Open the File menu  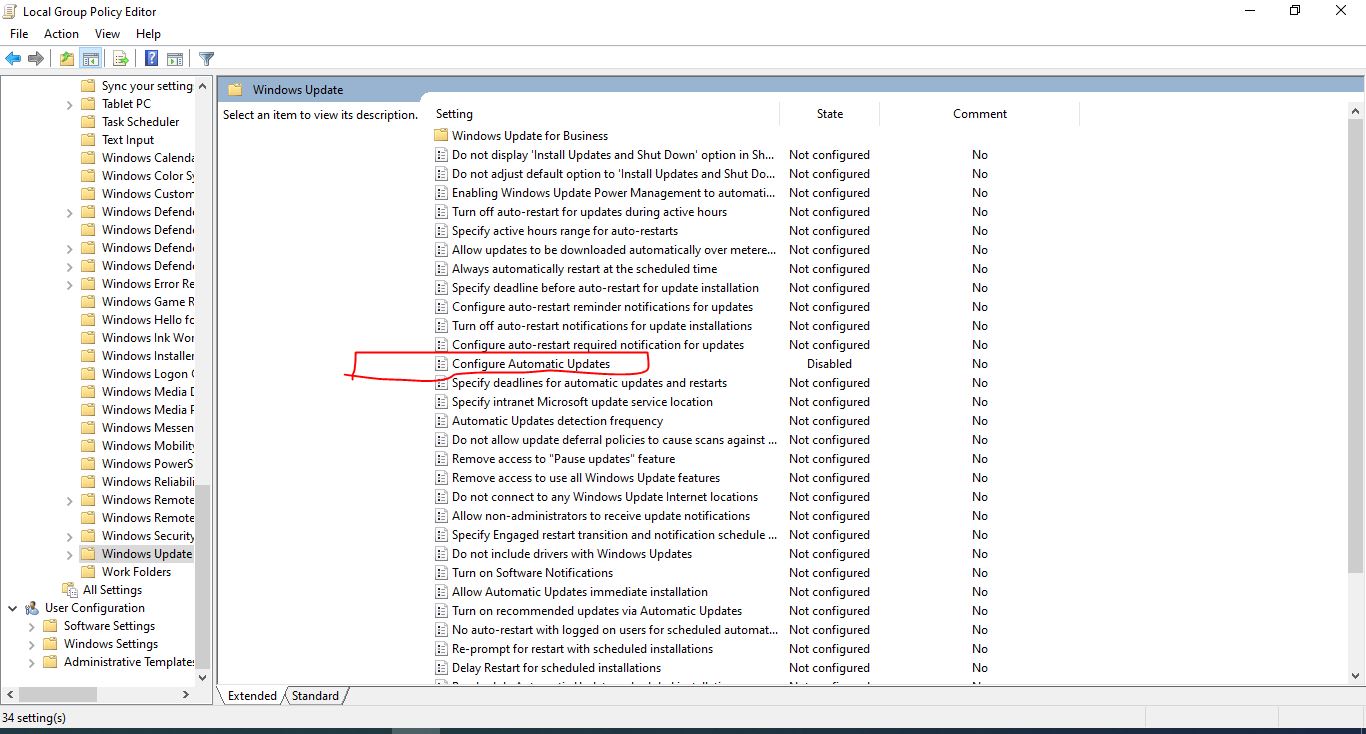pos(19,34)
